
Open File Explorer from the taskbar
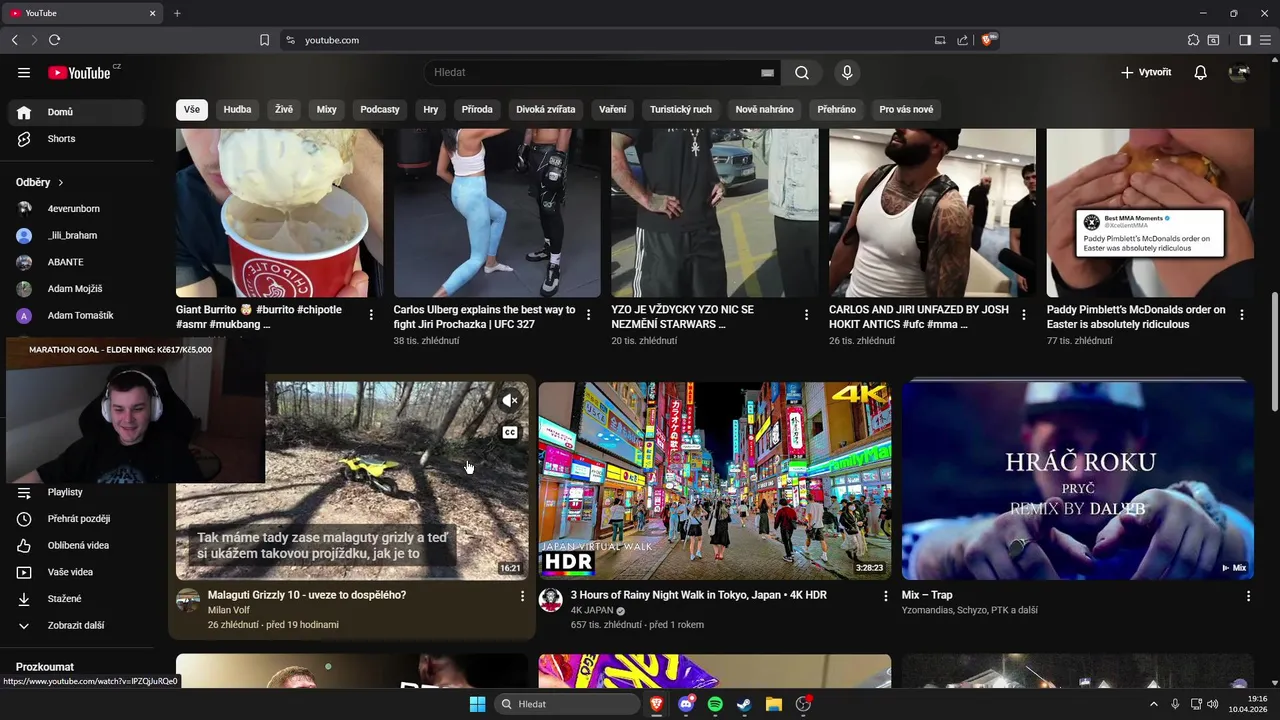click(x=773, y=704)
